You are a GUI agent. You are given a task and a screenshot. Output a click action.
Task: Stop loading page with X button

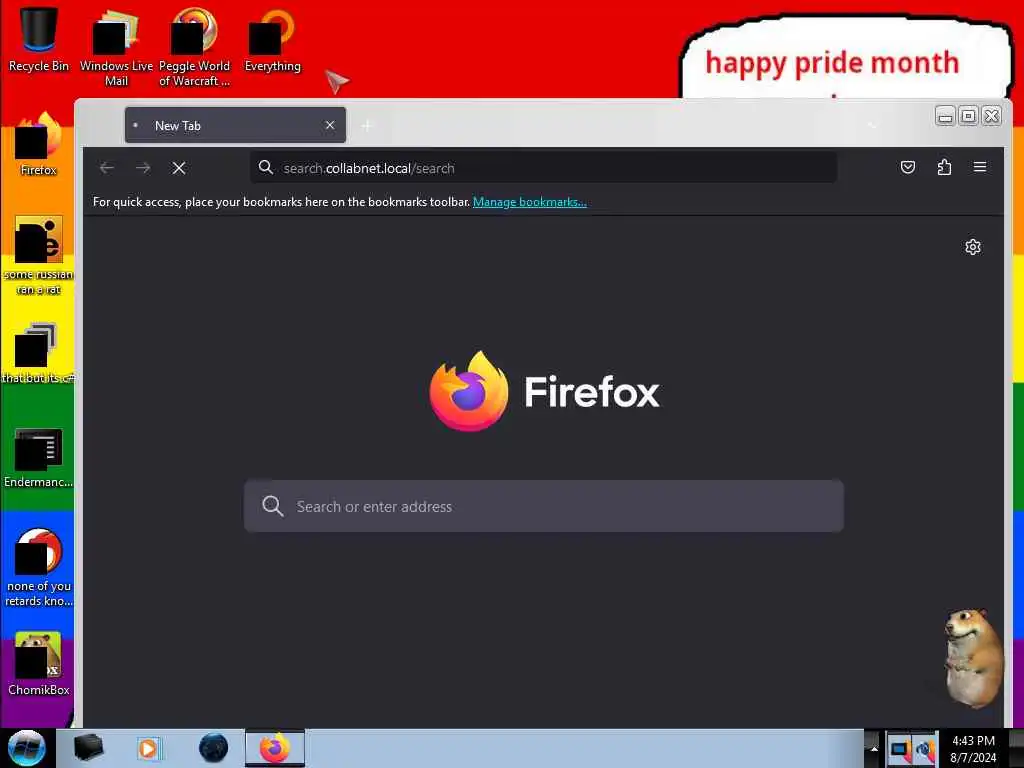coord(179,168)
